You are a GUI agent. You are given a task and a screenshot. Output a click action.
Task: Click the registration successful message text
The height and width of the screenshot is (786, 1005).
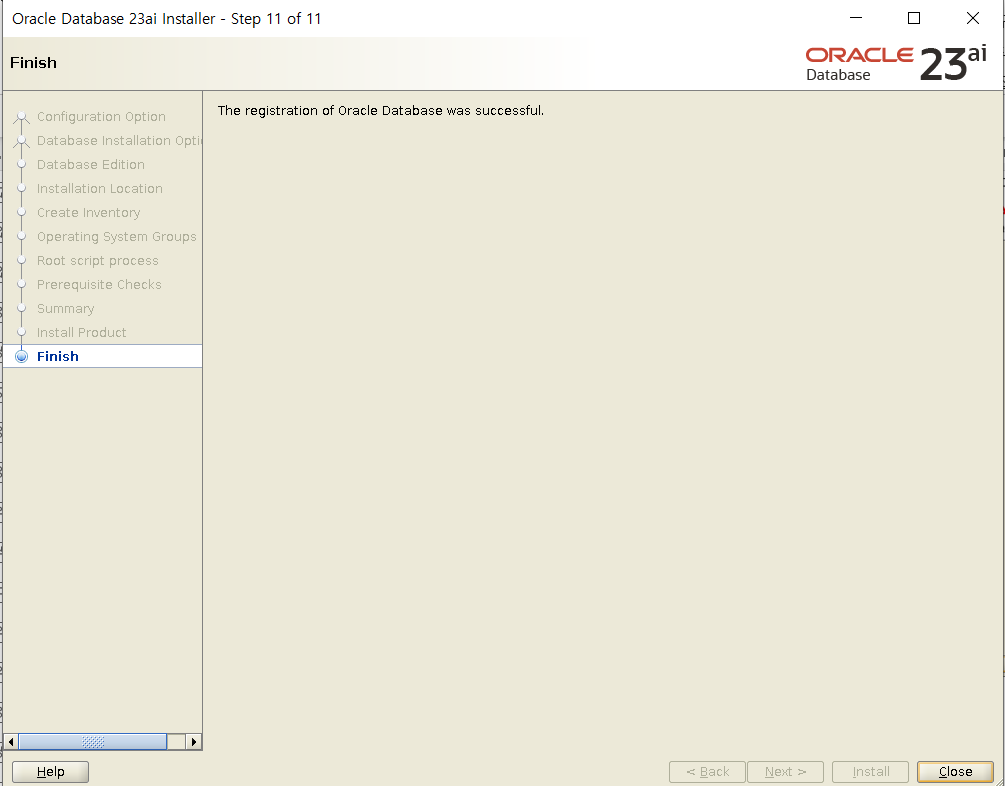pos(381,110)
